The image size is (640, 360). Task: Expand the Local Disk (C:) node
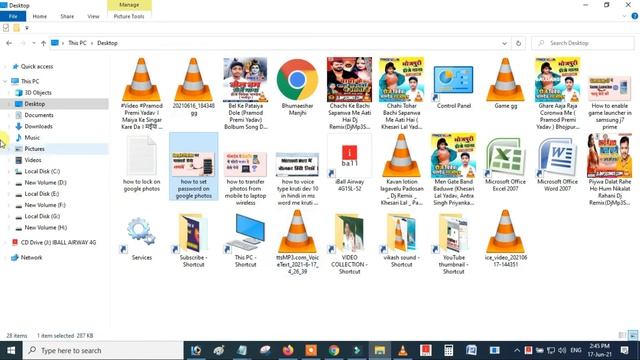pos(9,171)
